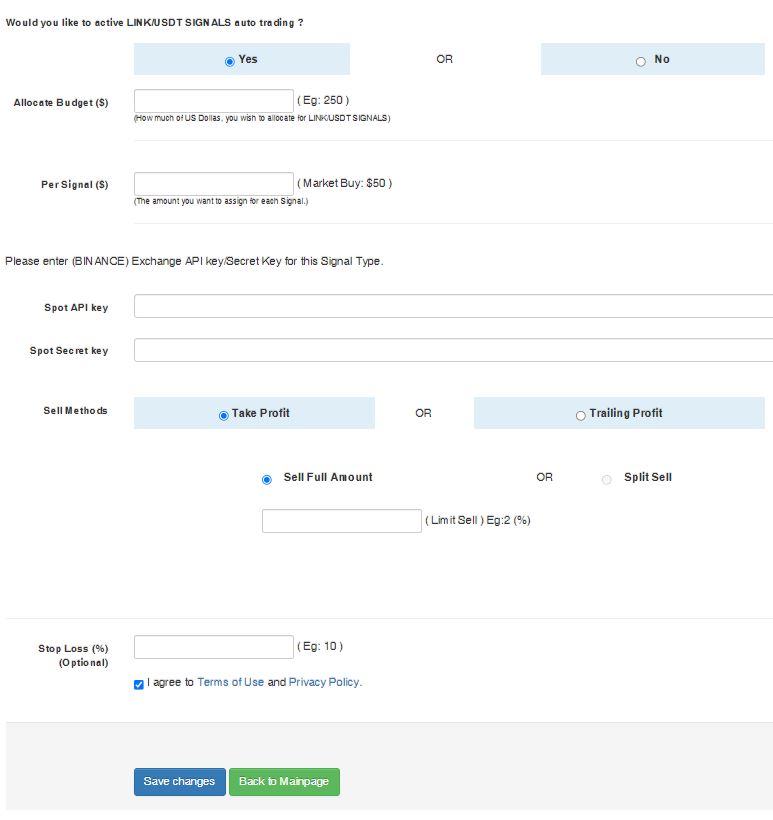
Task: Click the Allocate Budget ($) label
Action: coord(61,102)
